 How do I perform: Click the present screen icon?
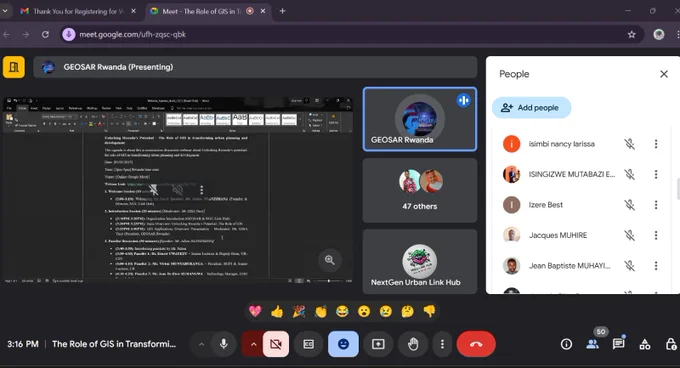coord(378,344)
